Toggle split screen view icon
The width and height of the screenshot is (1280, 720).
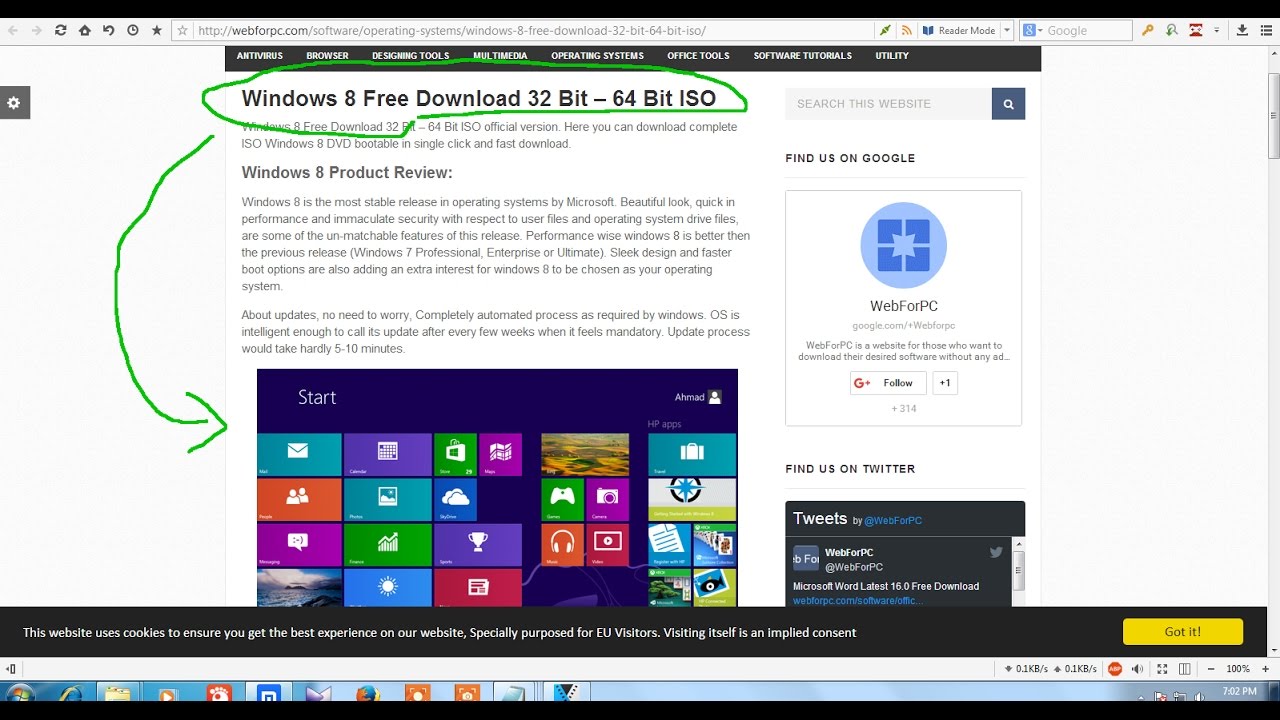click(1185, 669)
